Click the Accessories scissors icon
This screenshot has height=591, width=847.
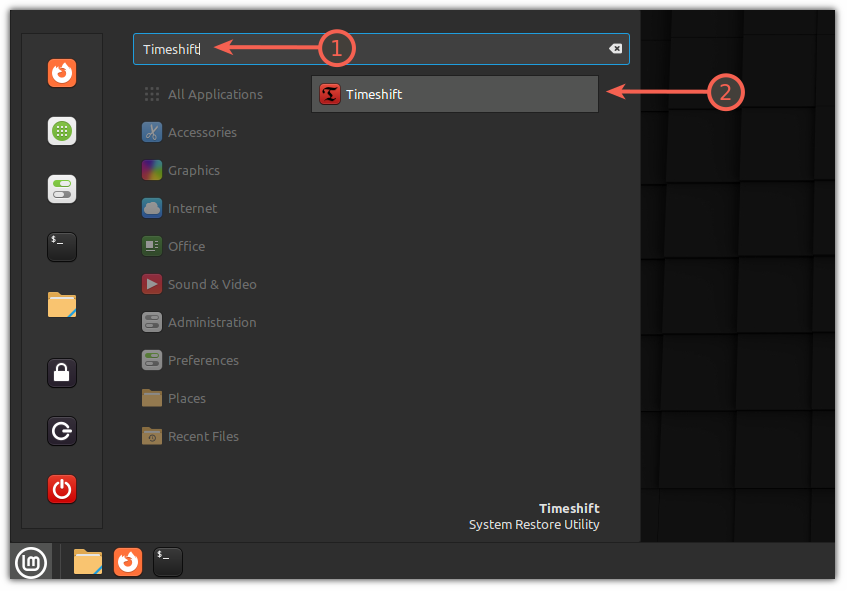[152, 132]
